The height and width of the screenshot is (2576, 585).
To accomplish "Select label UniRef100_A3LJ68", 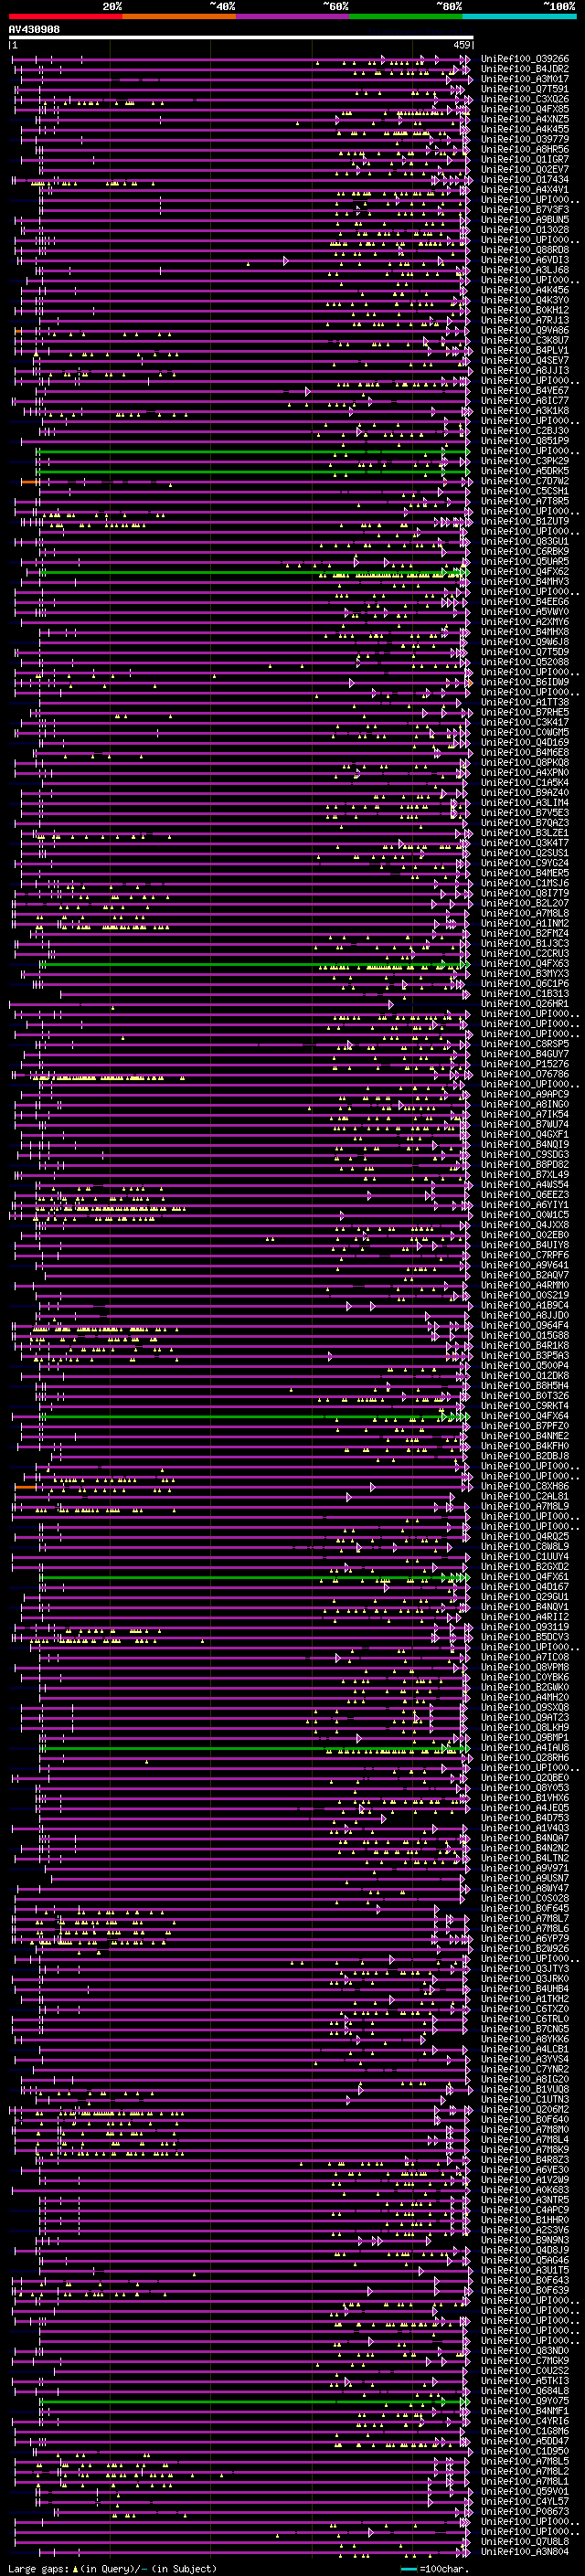I will 525,270.
